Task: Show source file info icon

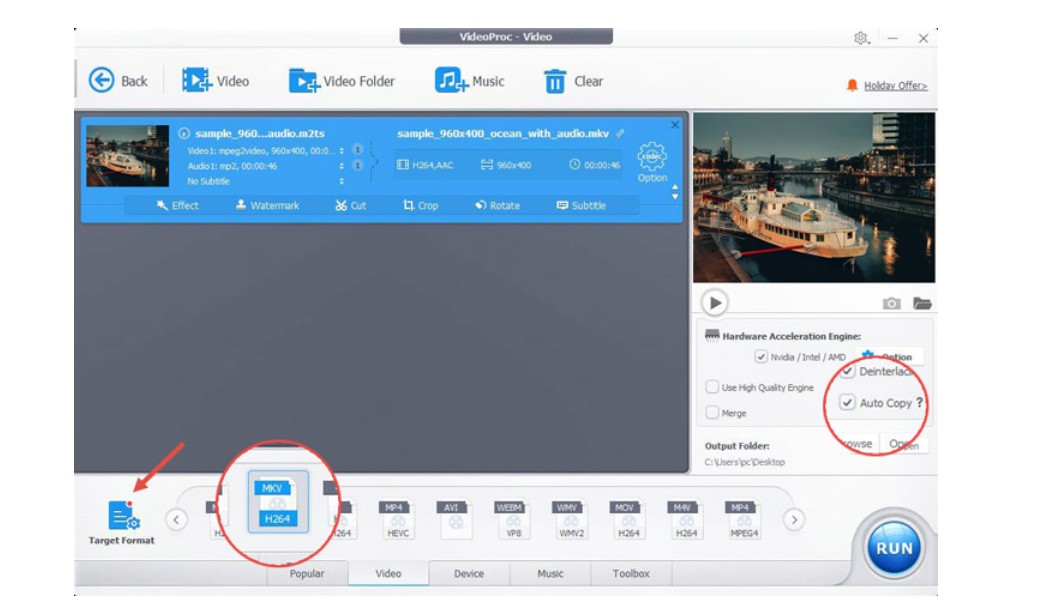Action: coord(183,134)
